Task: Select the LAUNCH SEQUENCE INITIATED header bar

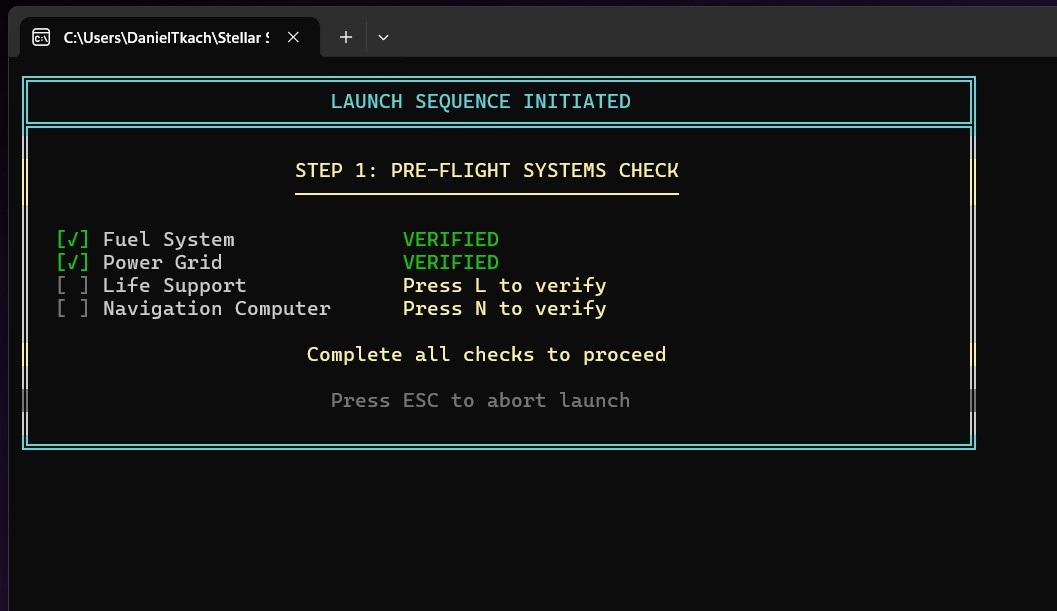Action: tap(480, 101)
